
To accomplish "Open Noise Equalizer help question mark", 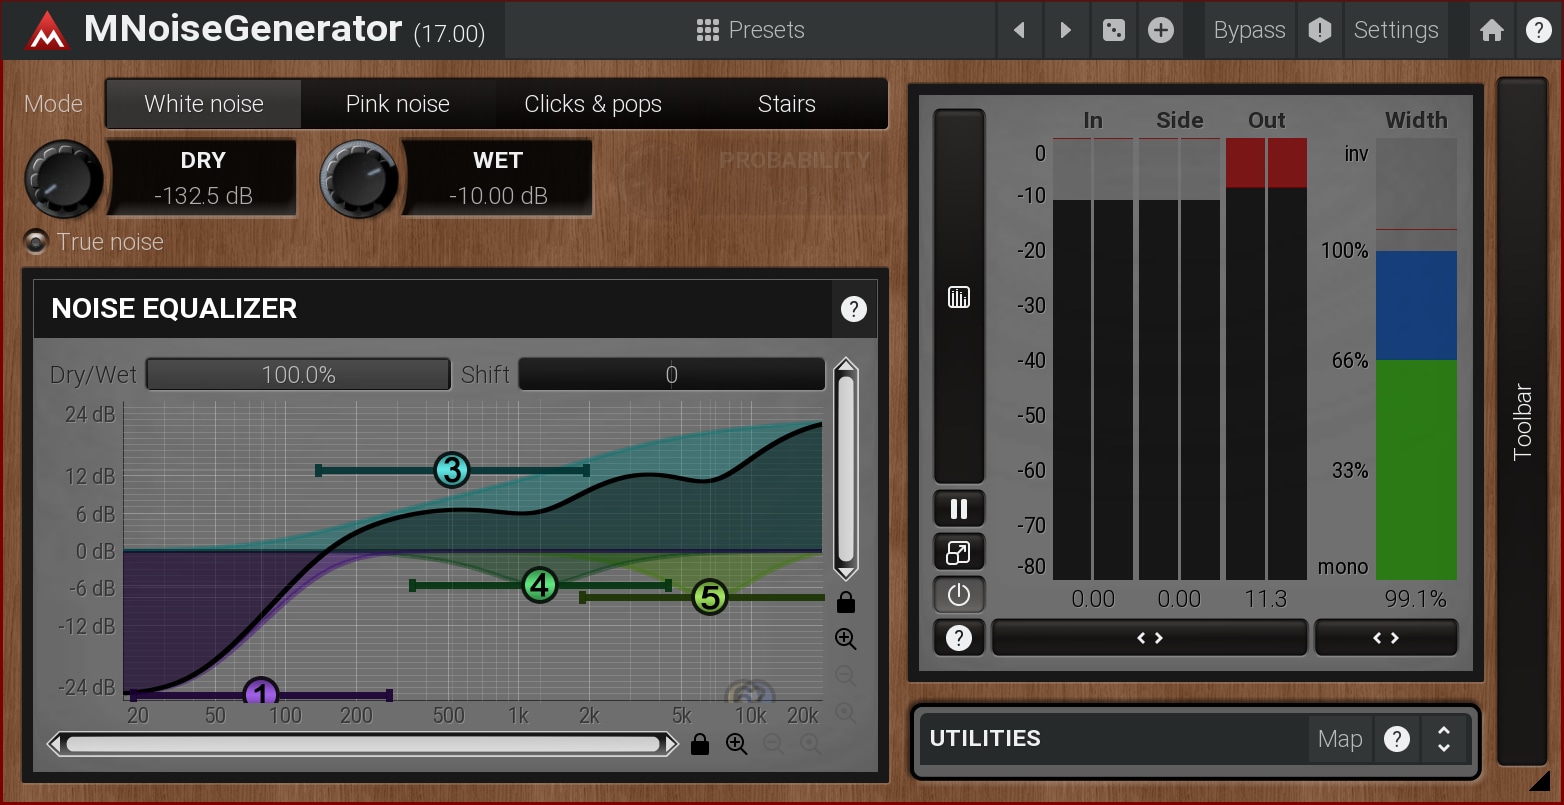I will [853, 309].
